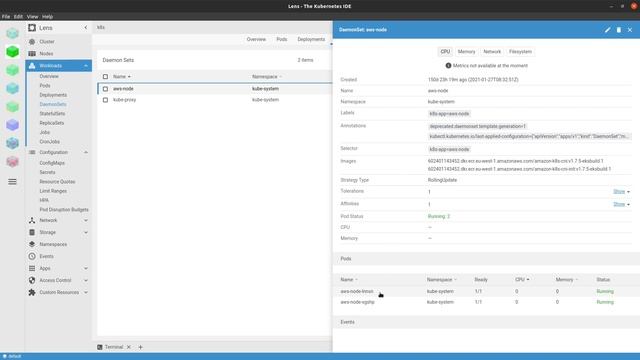
Task: Close the Terminal tab
Action: (129, 347)
